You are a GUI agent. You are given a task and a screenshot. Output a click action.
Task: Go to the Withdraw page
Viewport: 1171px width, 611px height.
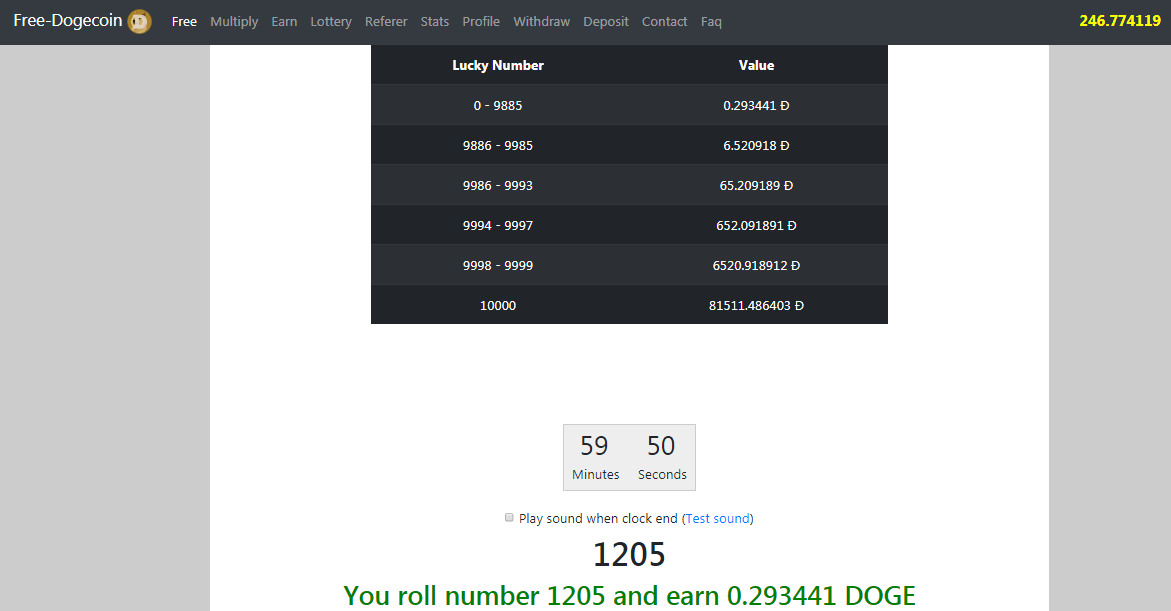click(x=541, y=22)
